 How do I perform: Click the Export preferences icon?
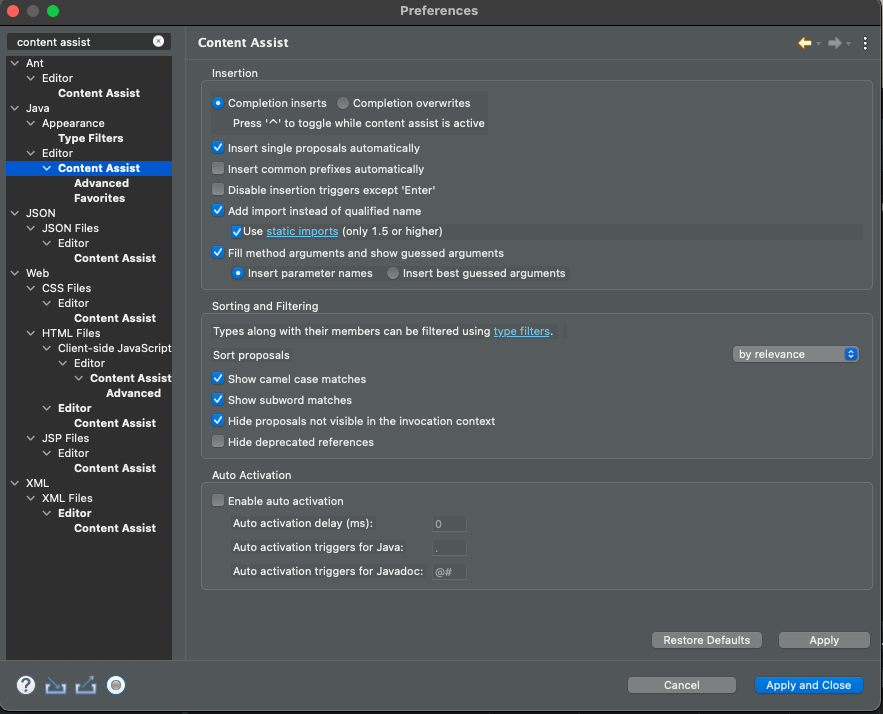point(86,685)
